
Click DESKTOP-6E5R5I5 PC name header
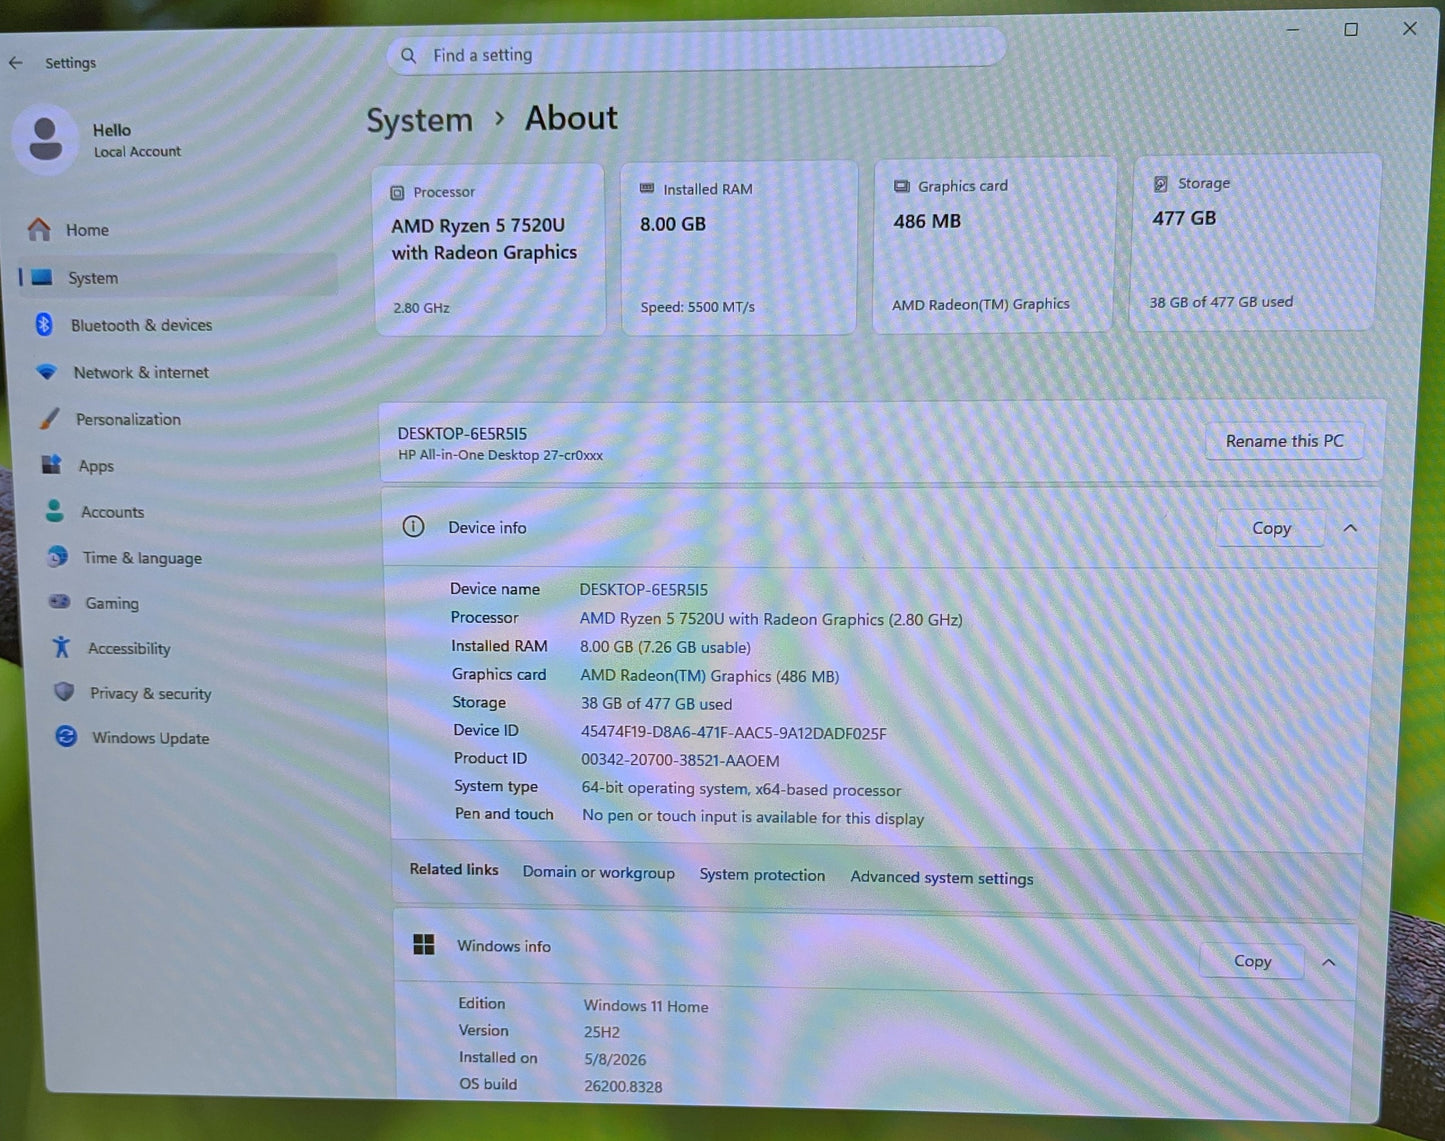pyautogui.click(x=462, y=433)
